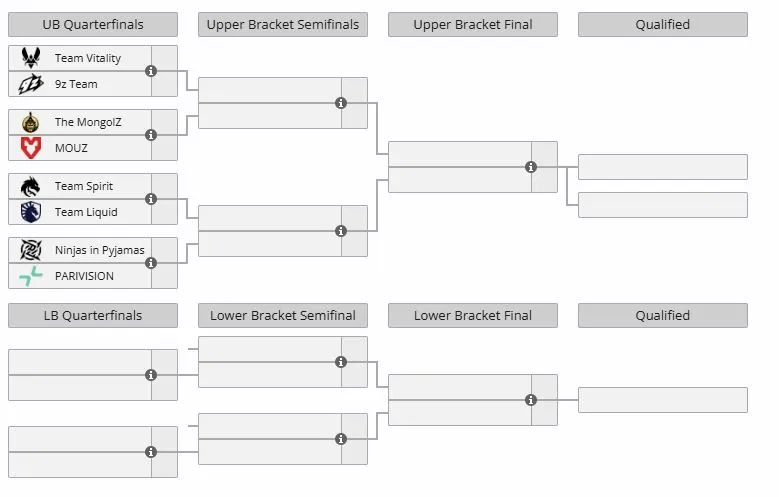Click the Upper Bracket Final info icon

pos(531,167)
